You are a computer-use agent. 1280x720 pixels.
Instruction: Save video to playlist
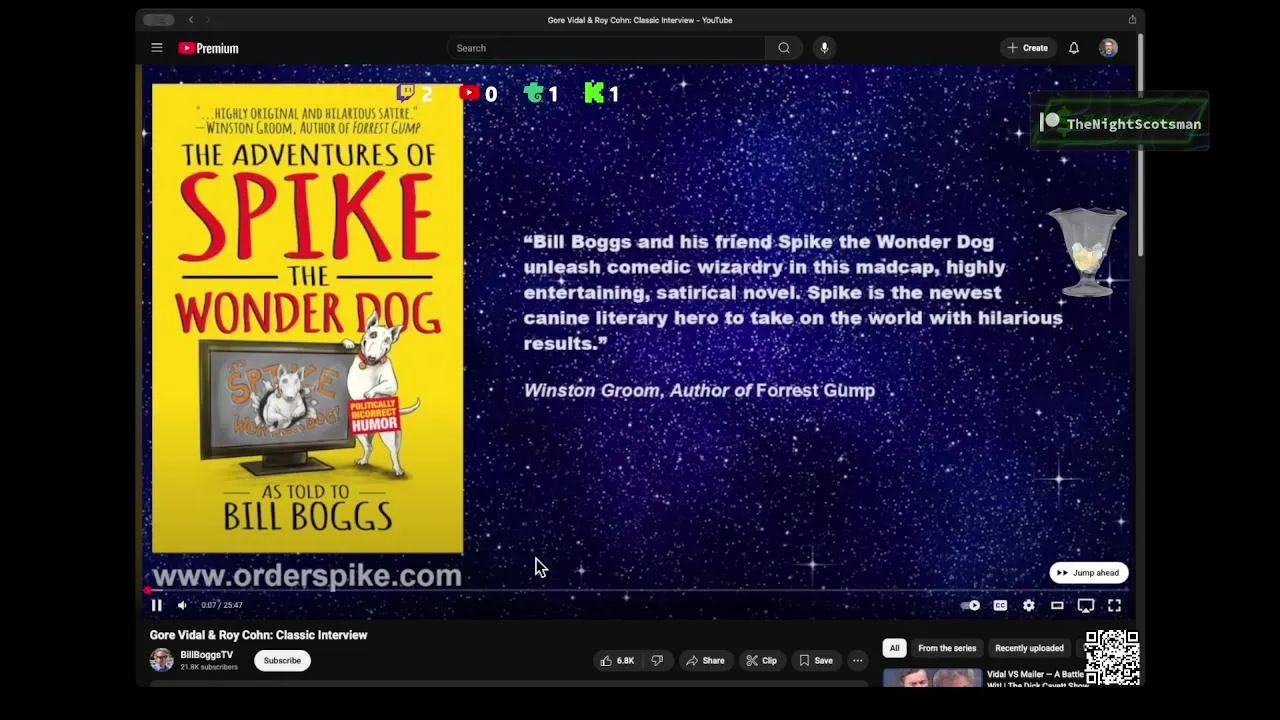pyautogui.click(x=815, y=660)
